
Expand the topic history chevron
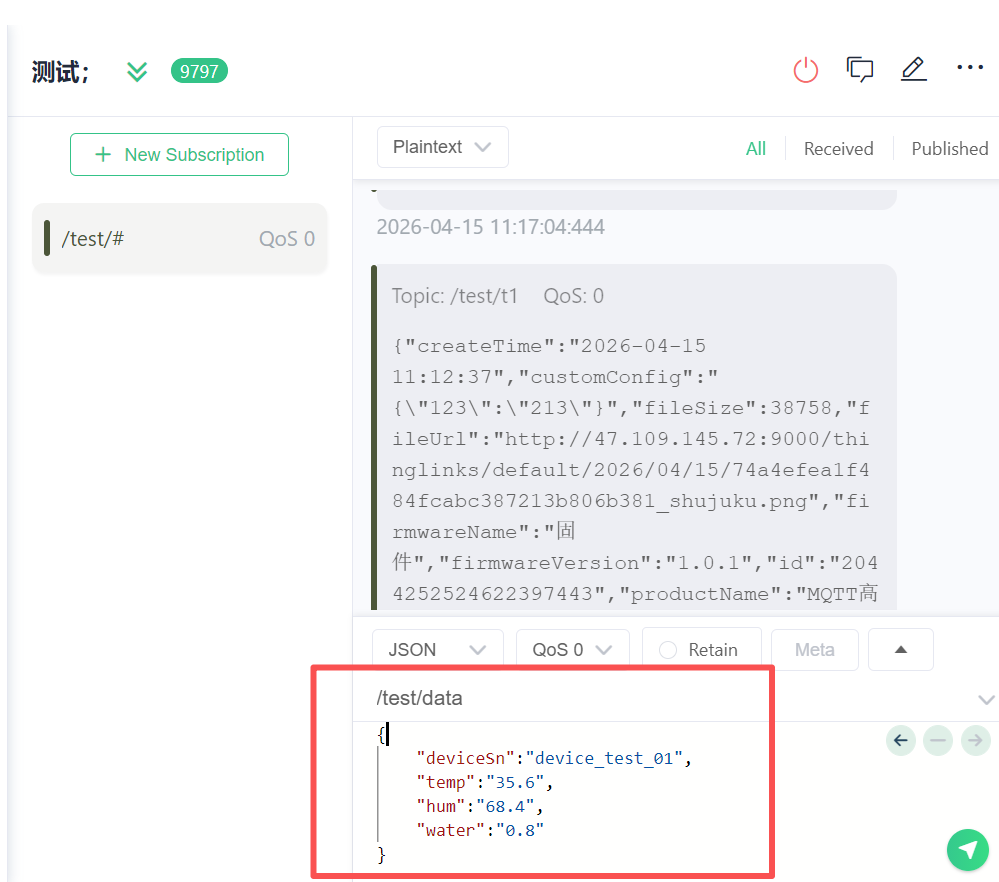tap(986, 699)
